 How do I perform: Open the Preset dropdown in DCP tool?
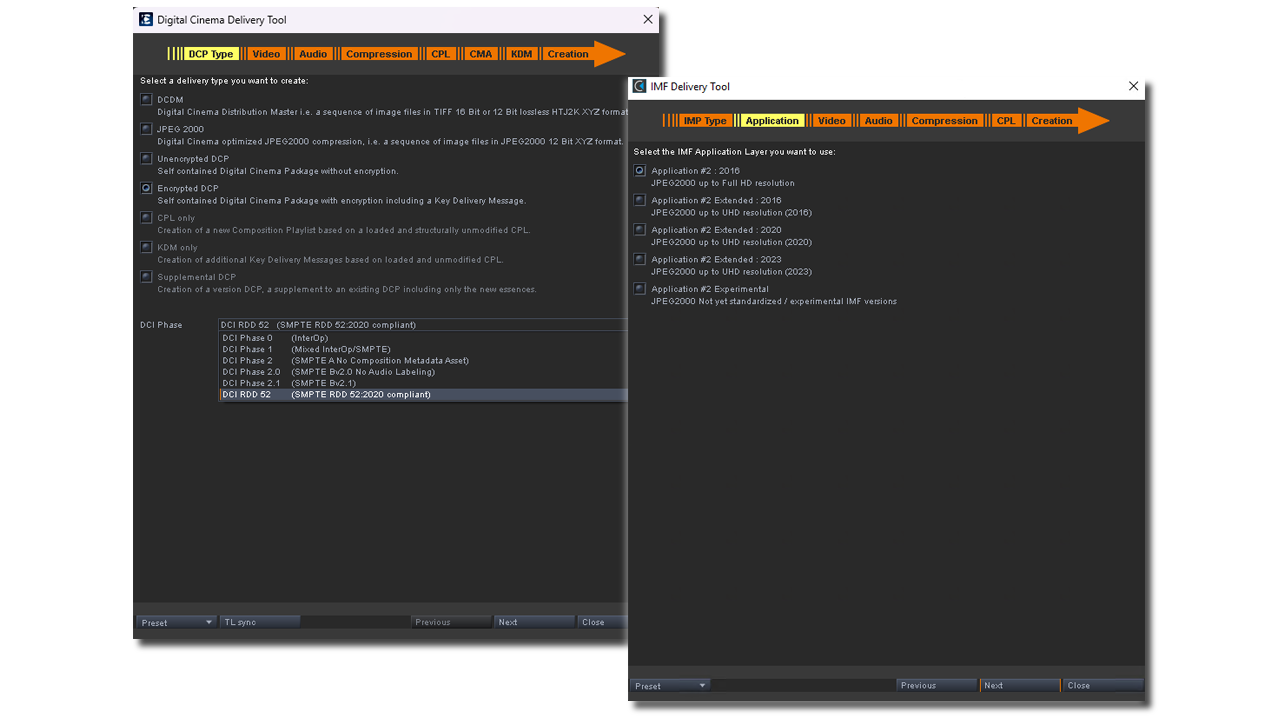(176, 622)
